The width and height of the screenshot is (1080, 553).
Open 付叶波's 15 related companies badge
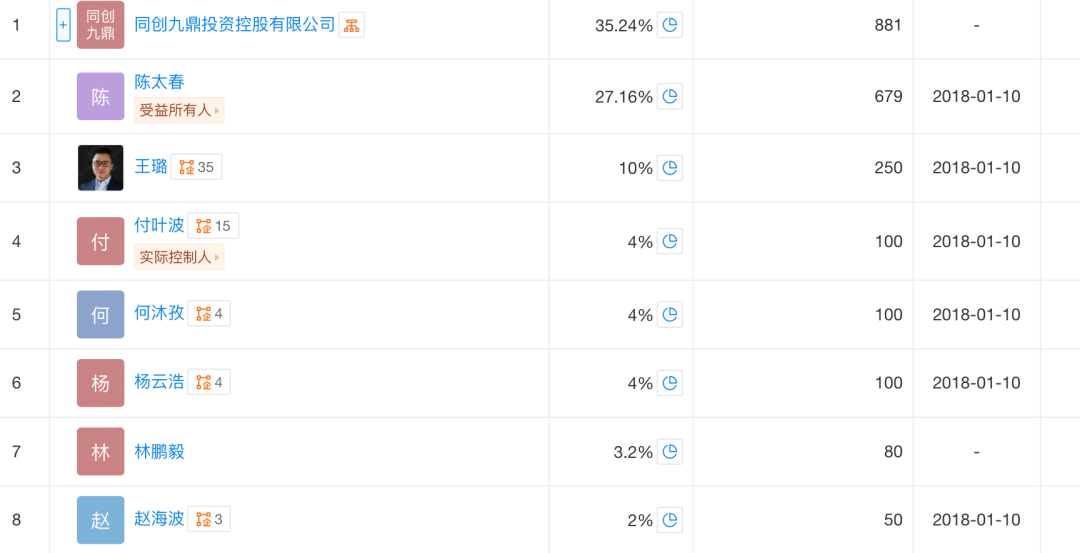pyautogui.click(x=213, y=226)
